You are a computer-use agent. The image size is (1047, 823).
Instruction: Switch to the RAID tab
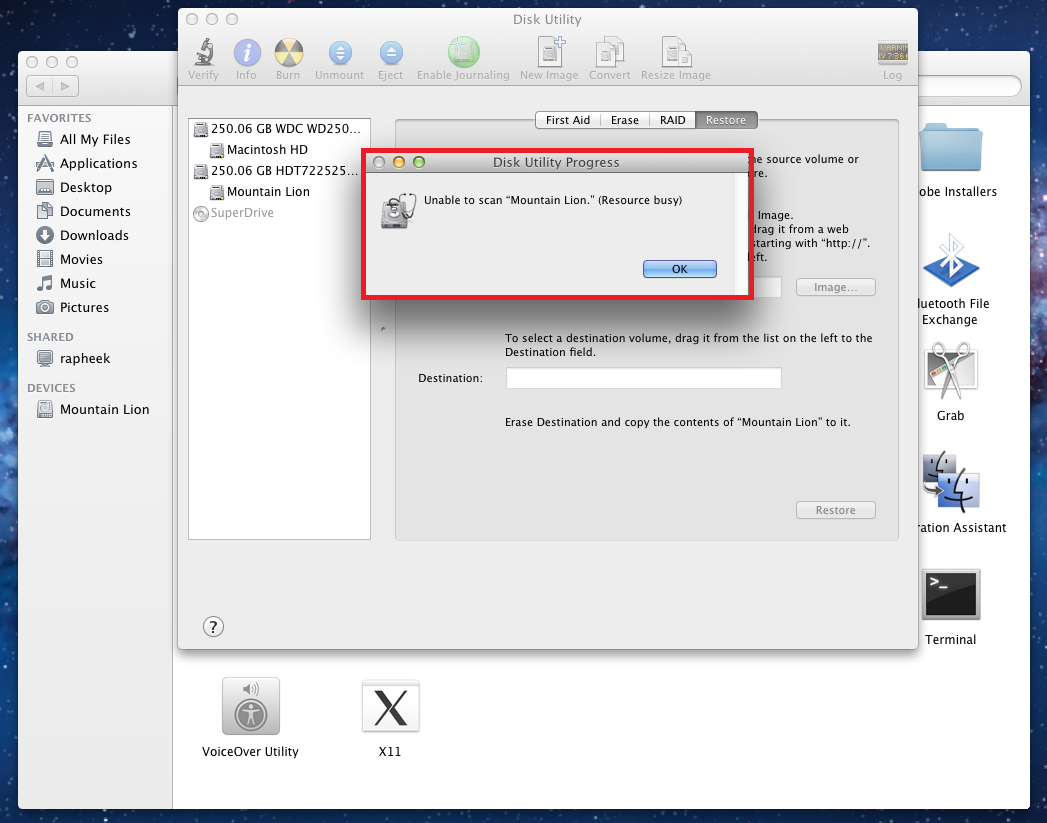pos(672,120)
